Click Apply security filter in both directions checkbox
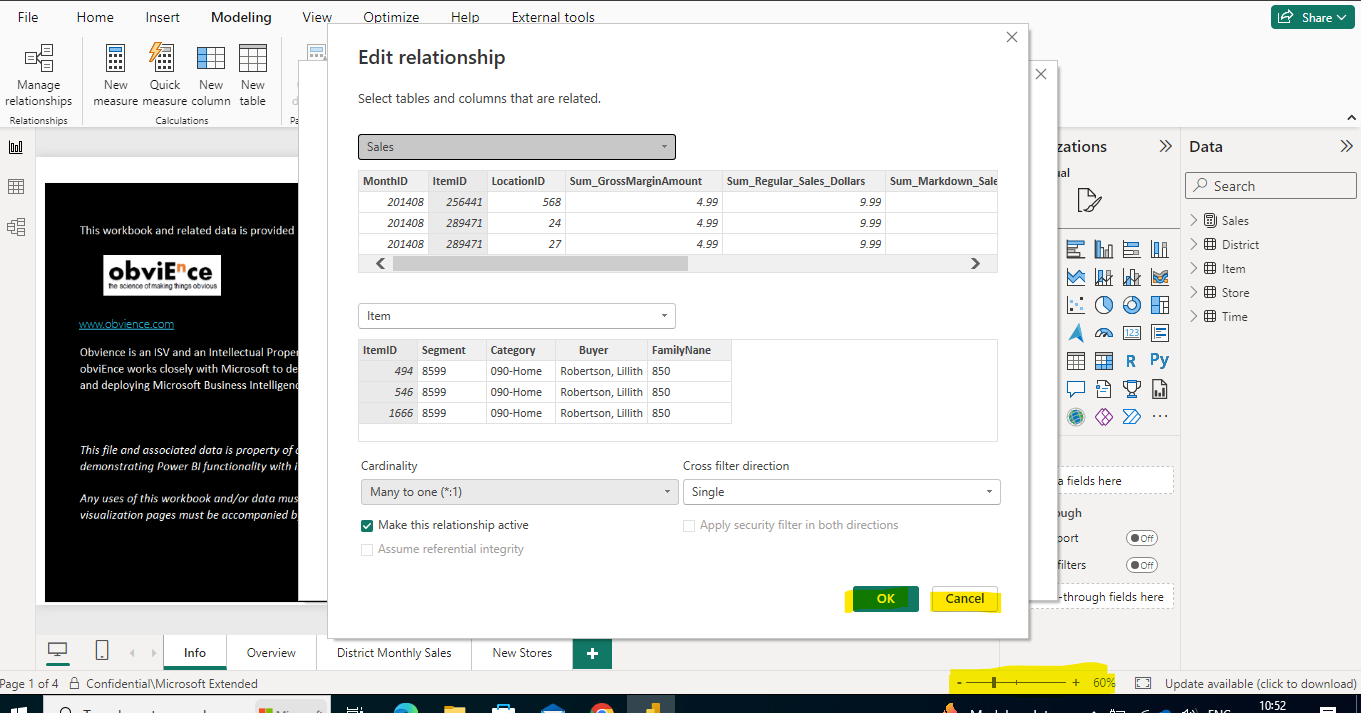 689,525
